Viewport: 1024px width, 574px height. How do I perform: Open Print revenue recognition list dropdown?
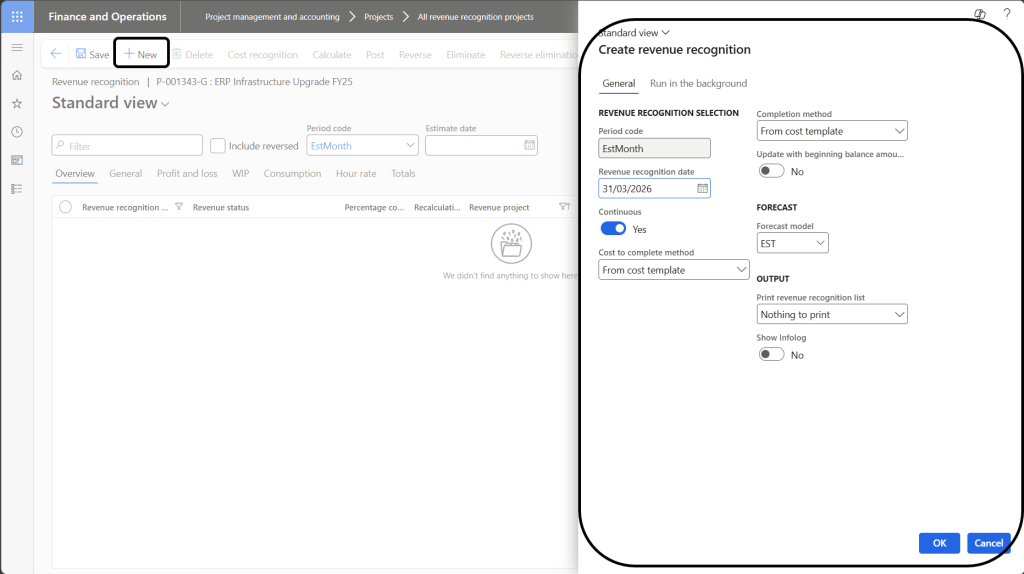tap(832, 314)
